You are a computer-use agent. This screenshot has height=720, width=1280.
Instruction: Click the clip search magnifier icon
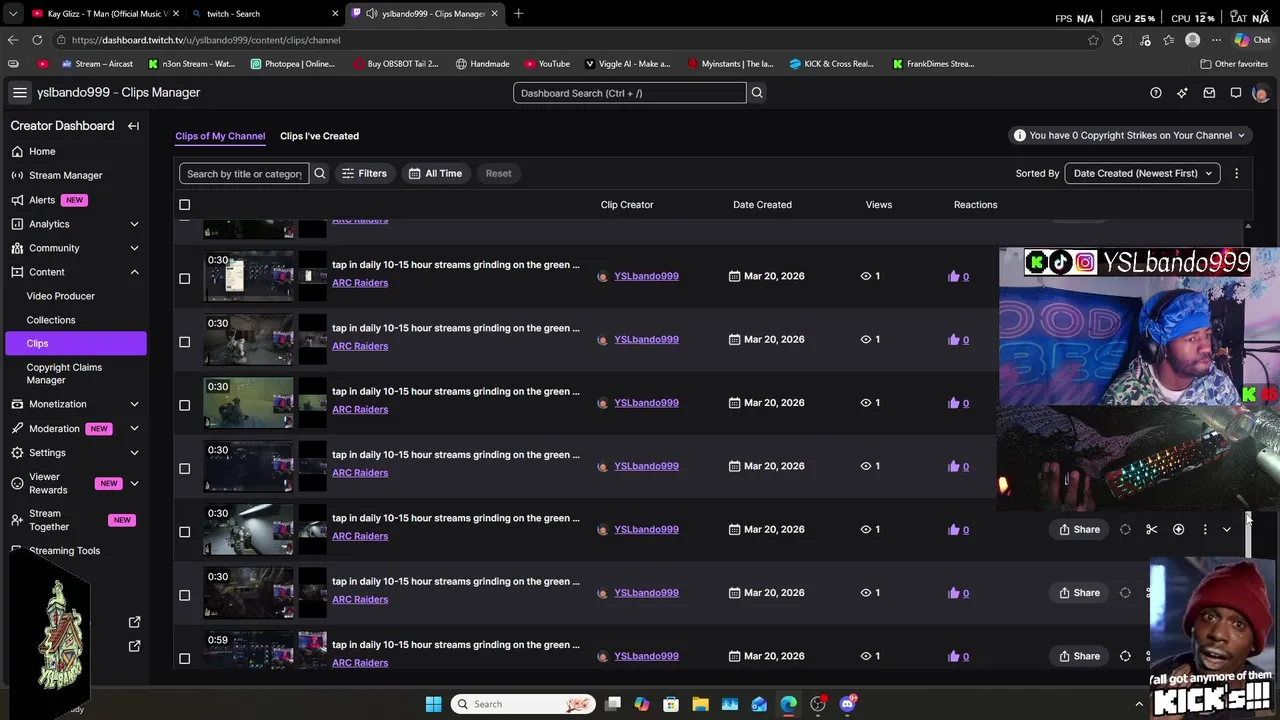(320, 173)
